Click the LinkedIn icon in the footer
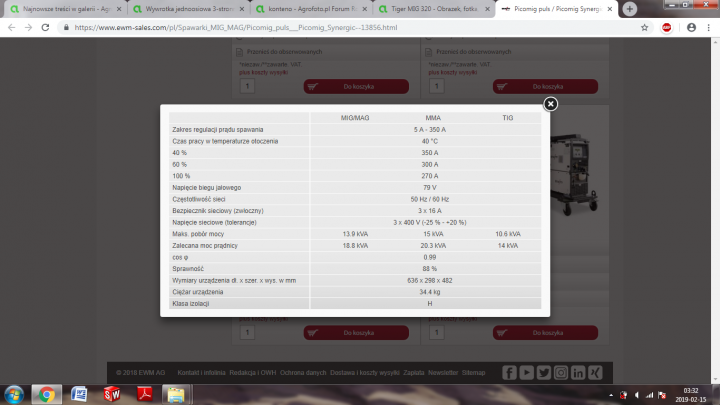 [578, 372]
